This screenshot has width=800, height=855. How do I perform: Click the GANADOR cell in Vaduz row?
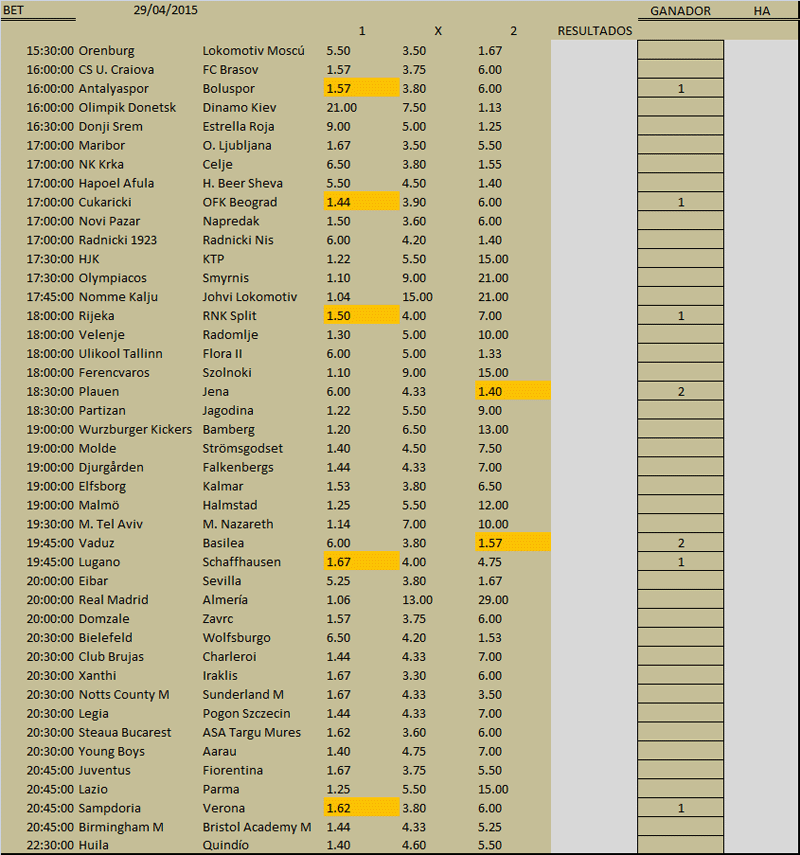coord(681,543)
